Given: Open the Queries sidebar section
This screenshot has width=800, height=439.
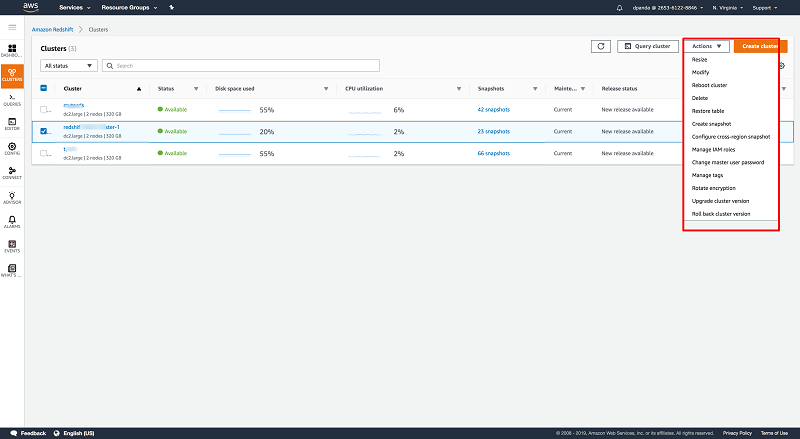Looking at the screenshot, I should point(12,100).
